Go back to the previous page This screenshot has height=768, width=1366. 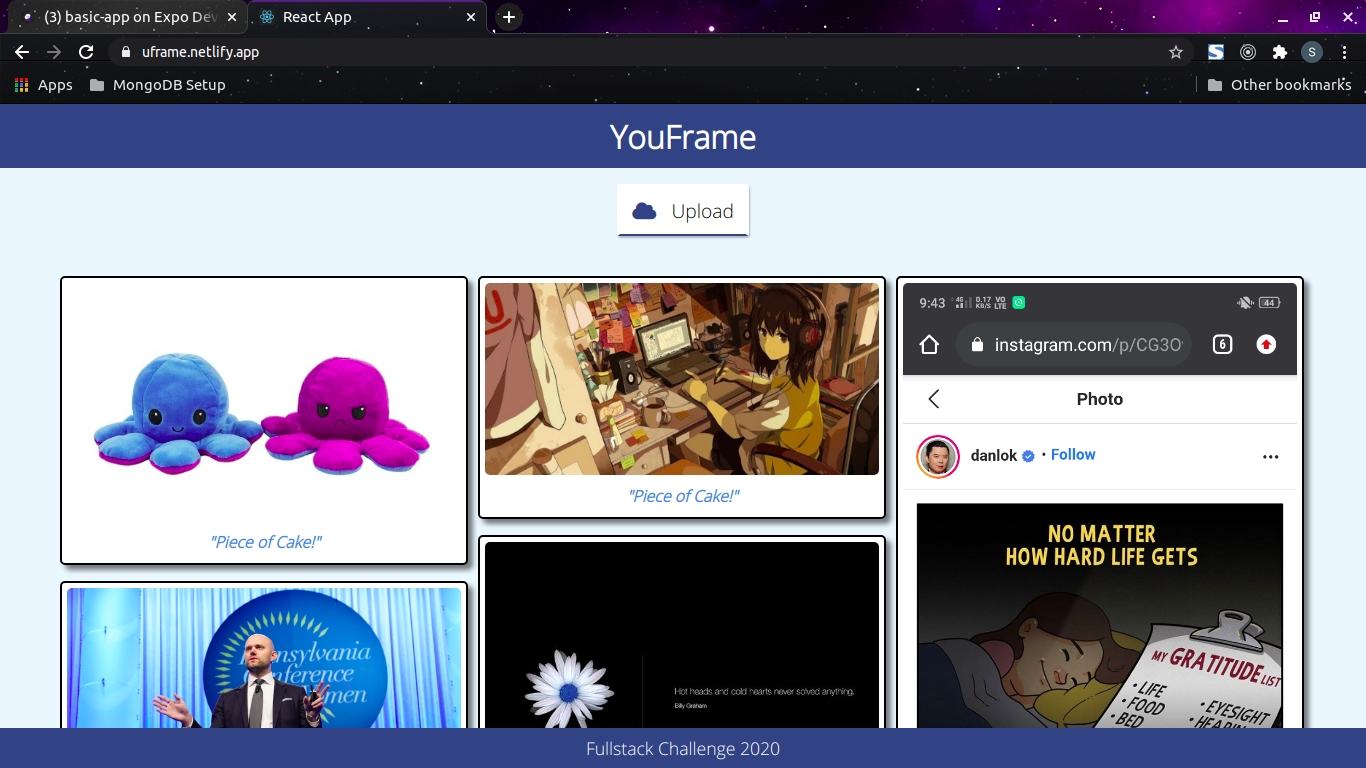22,52
